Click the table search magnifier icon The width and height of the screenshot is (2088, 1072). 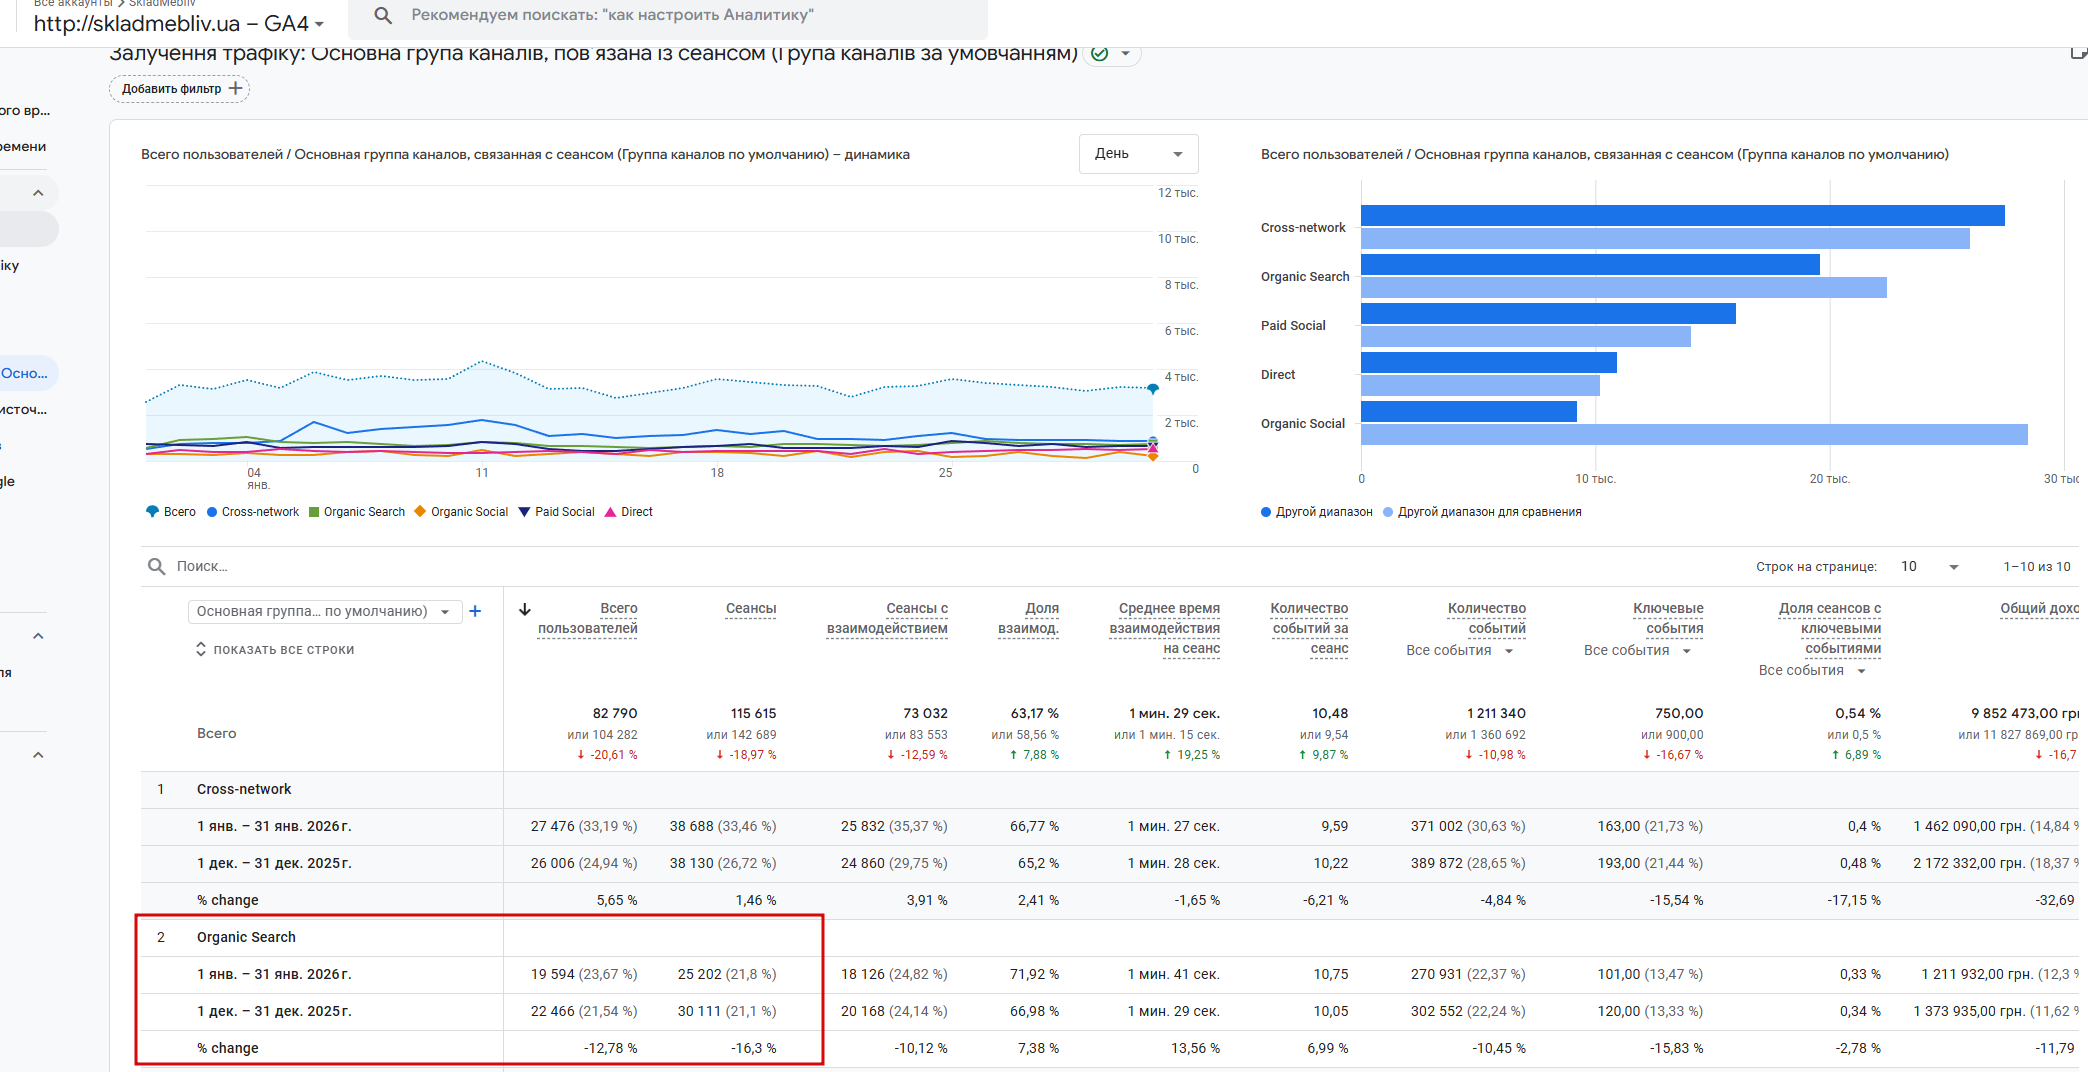tap(157, 566)
